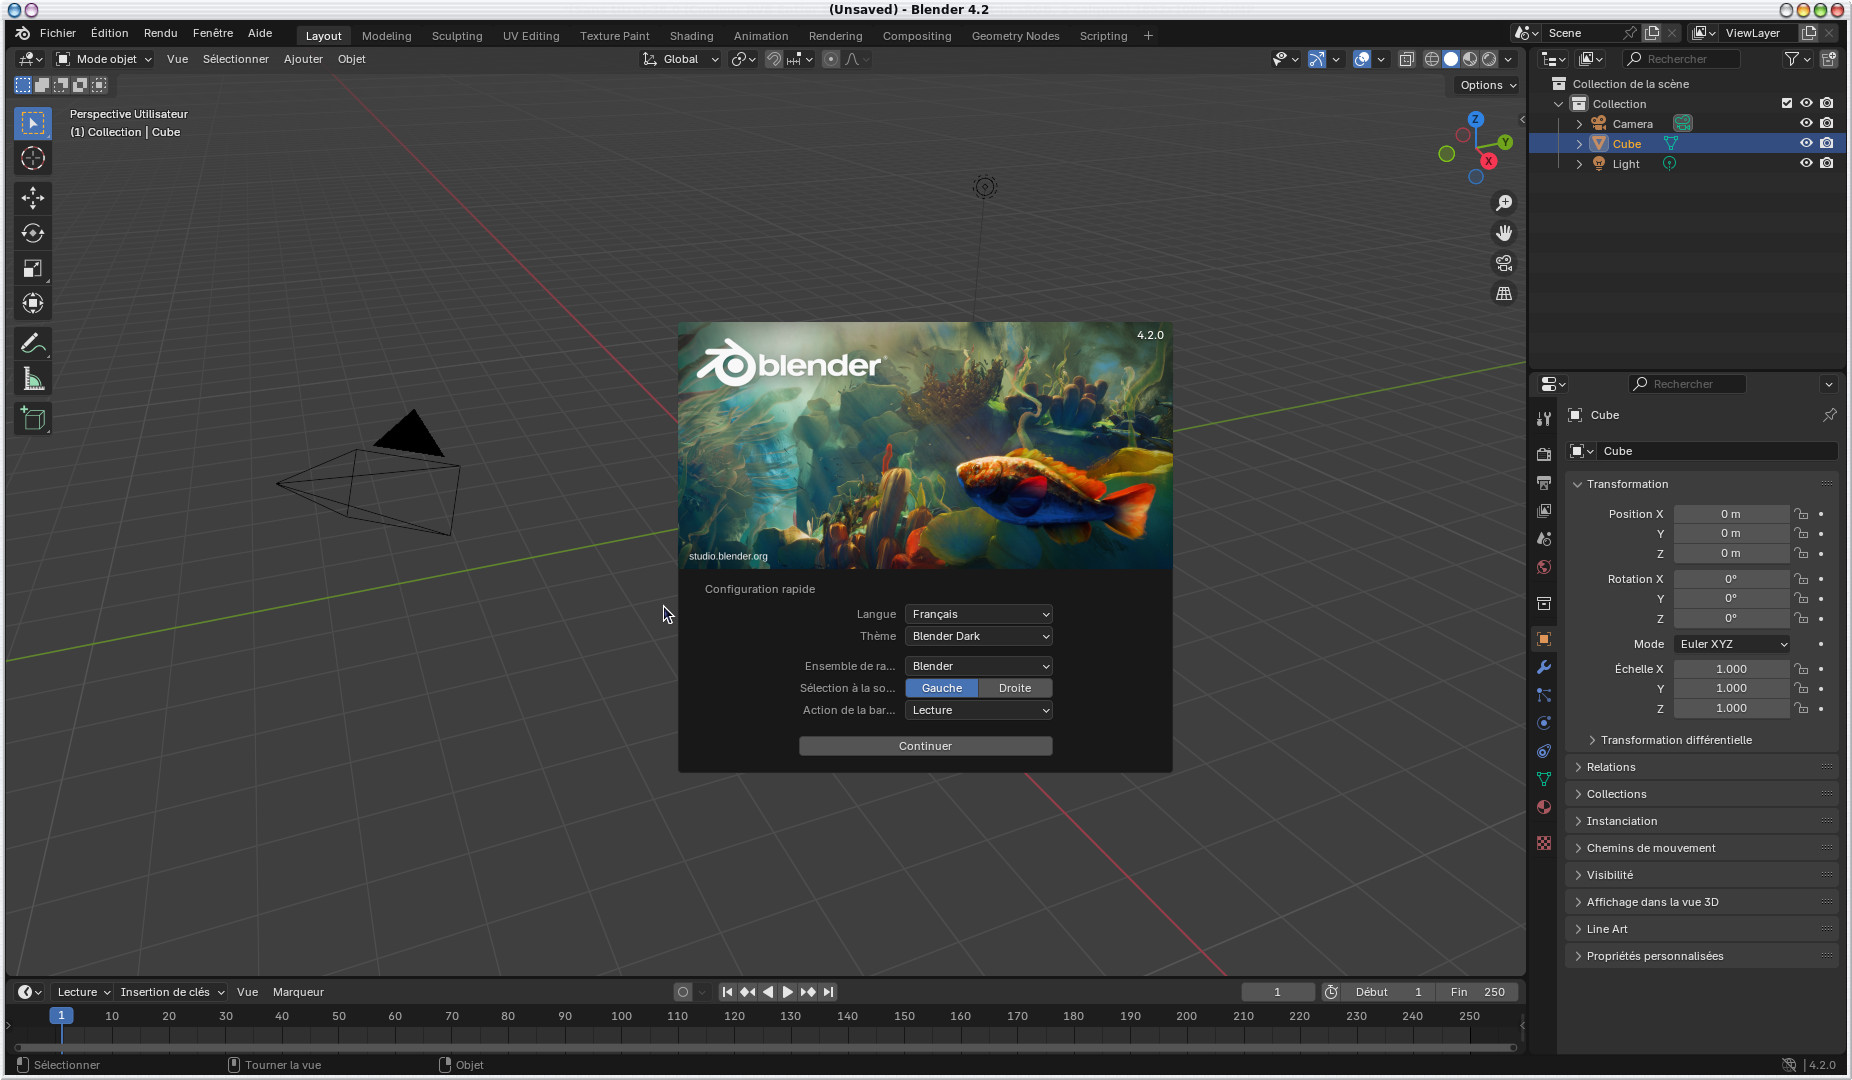This screenshot has height=1080, width=1852.
Task: Uncheck the Collection exclude checkbox
Action: tap(1787, 103)
